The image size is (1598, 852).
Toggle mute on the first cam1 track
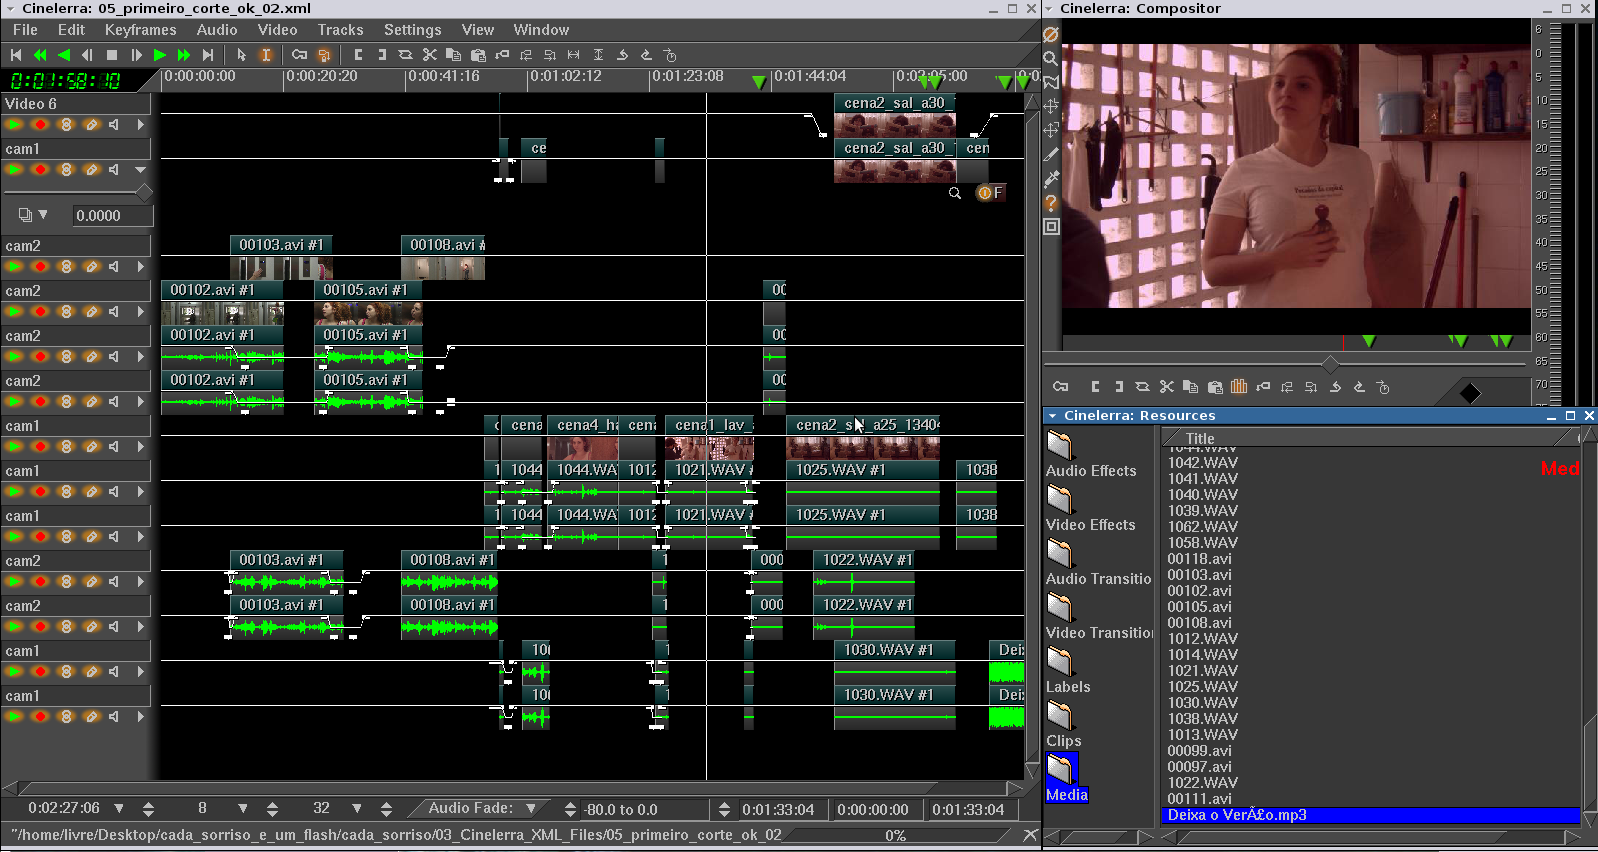pos(115,170)
